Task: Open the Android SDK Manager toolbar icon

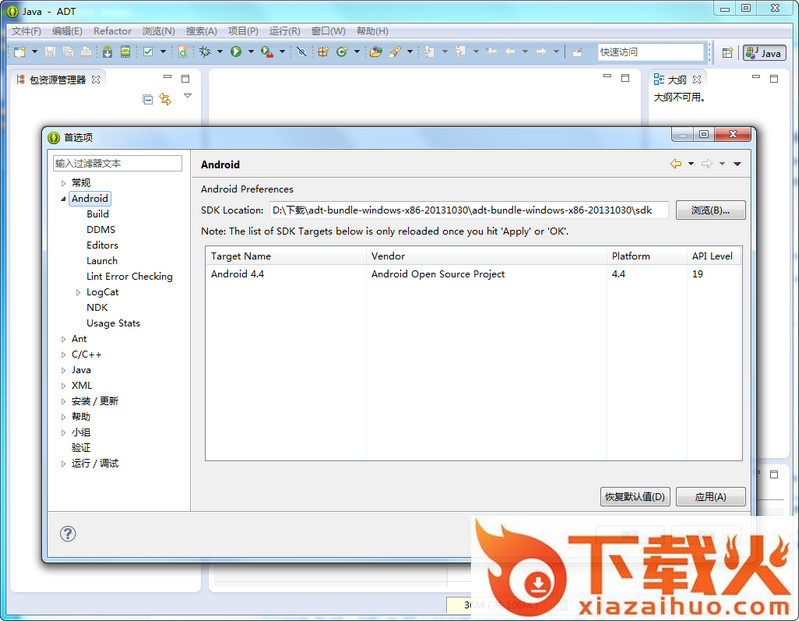Action: 108,52
